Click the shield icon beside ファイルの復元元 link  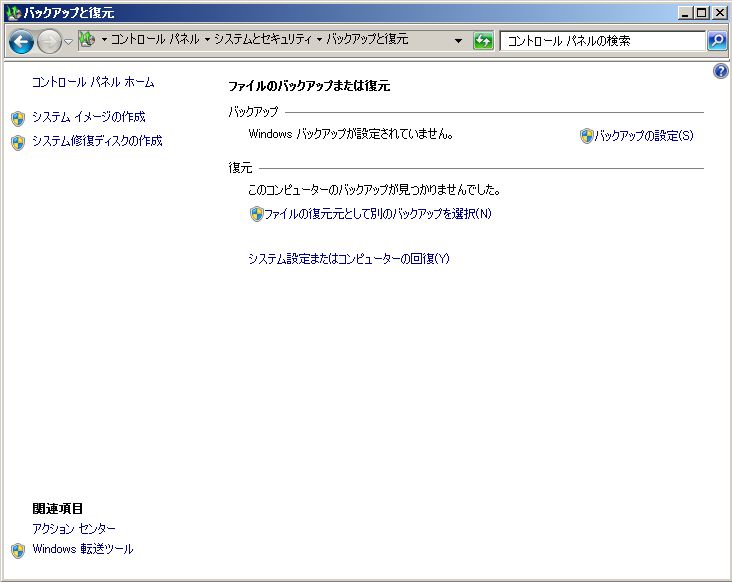256,214
